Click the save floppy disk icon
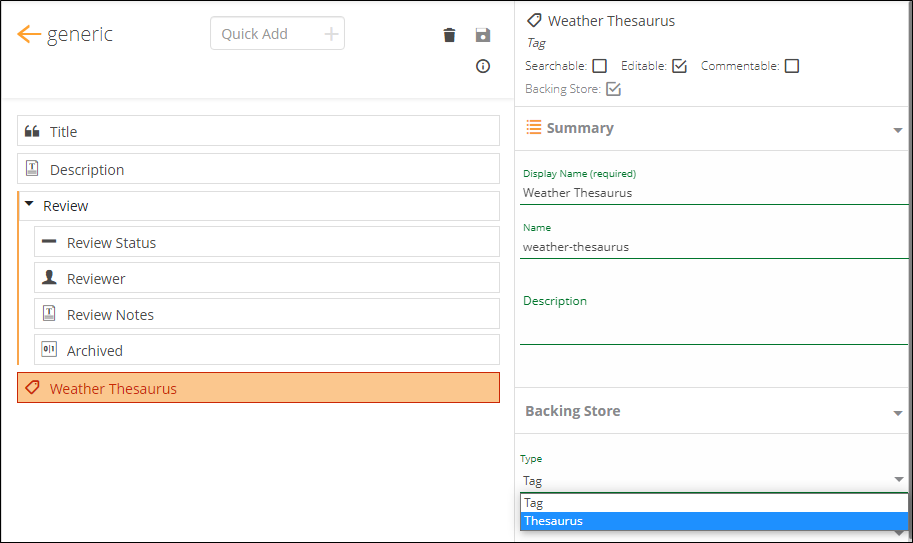Image resolution: width=913 pixels, height=543 pixels. [483, 36]
